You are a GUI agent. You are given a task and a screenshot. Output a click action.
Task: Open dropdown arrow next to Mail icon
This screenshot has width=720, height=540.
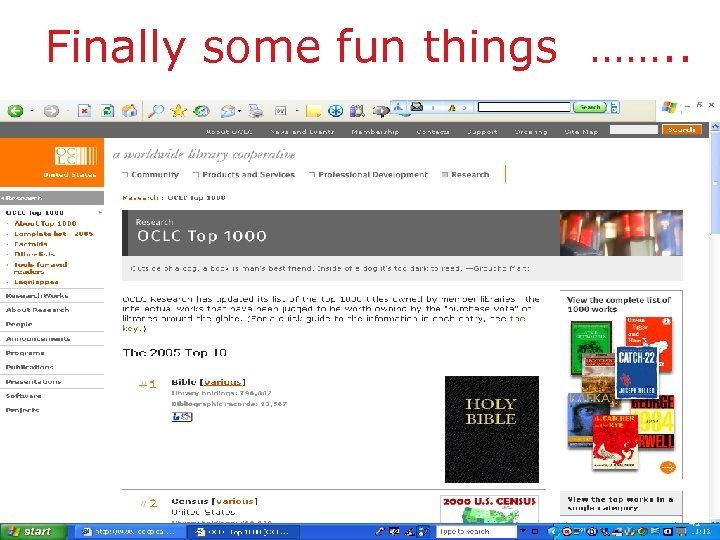(x=240, y=111)
